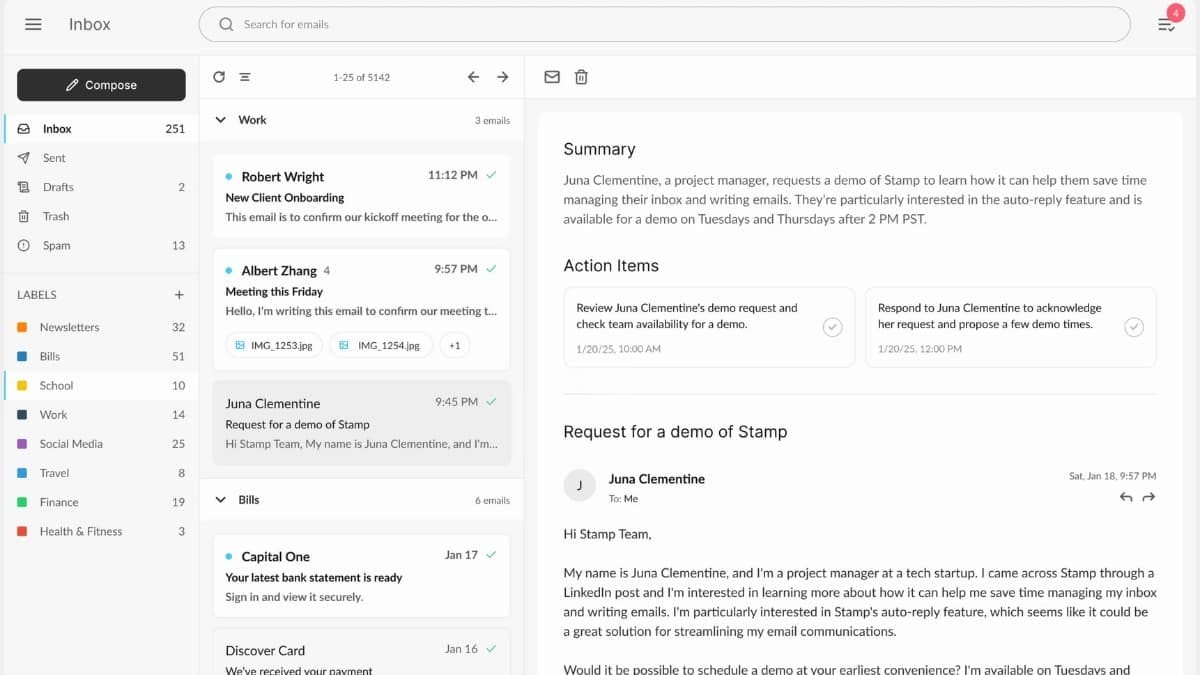Select the Juna Clementine demo request email

(x=362, y=423)
